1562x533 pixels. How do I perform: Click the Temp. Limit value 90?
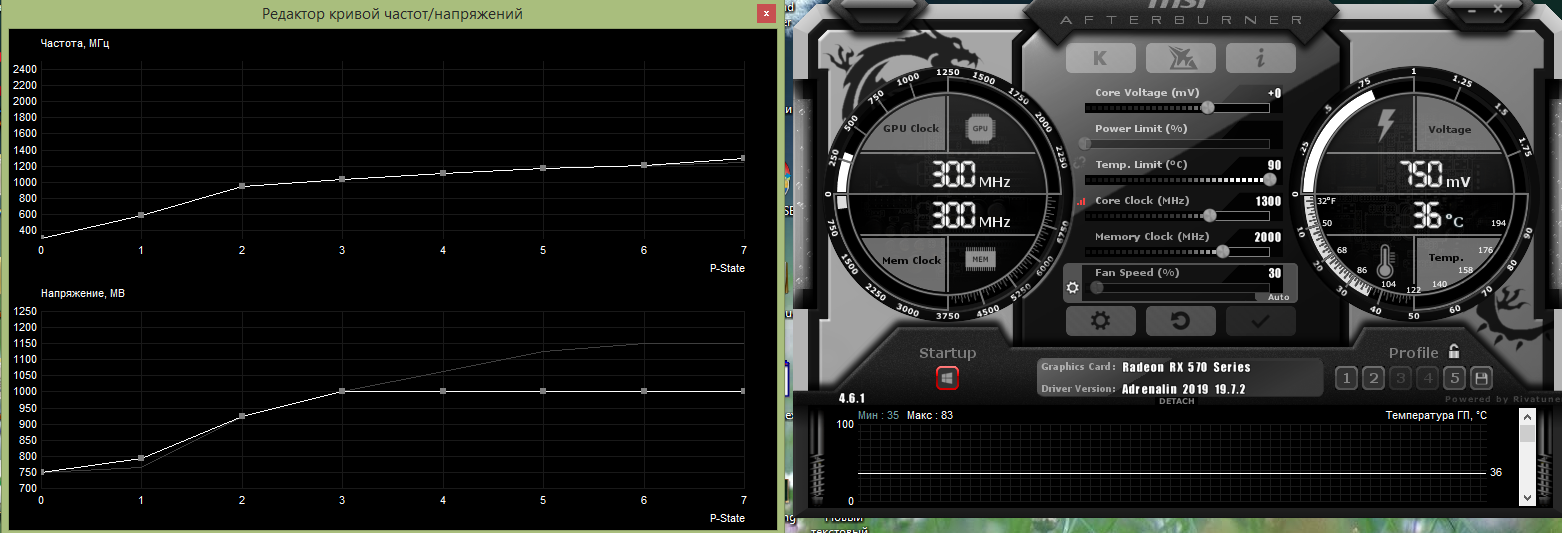point(1274,165)
